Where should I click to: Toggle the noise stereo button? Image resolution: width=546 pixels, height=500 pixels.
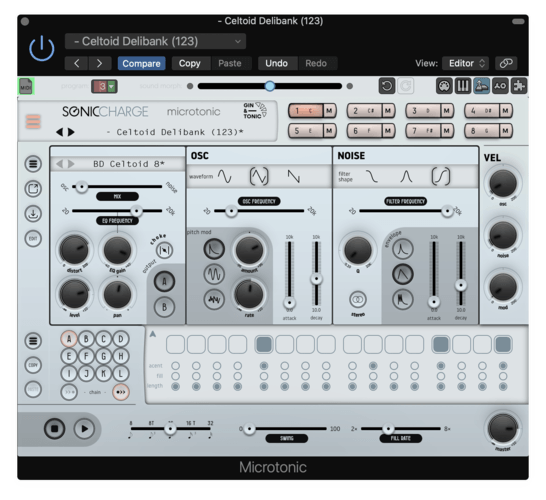(358, 299)
